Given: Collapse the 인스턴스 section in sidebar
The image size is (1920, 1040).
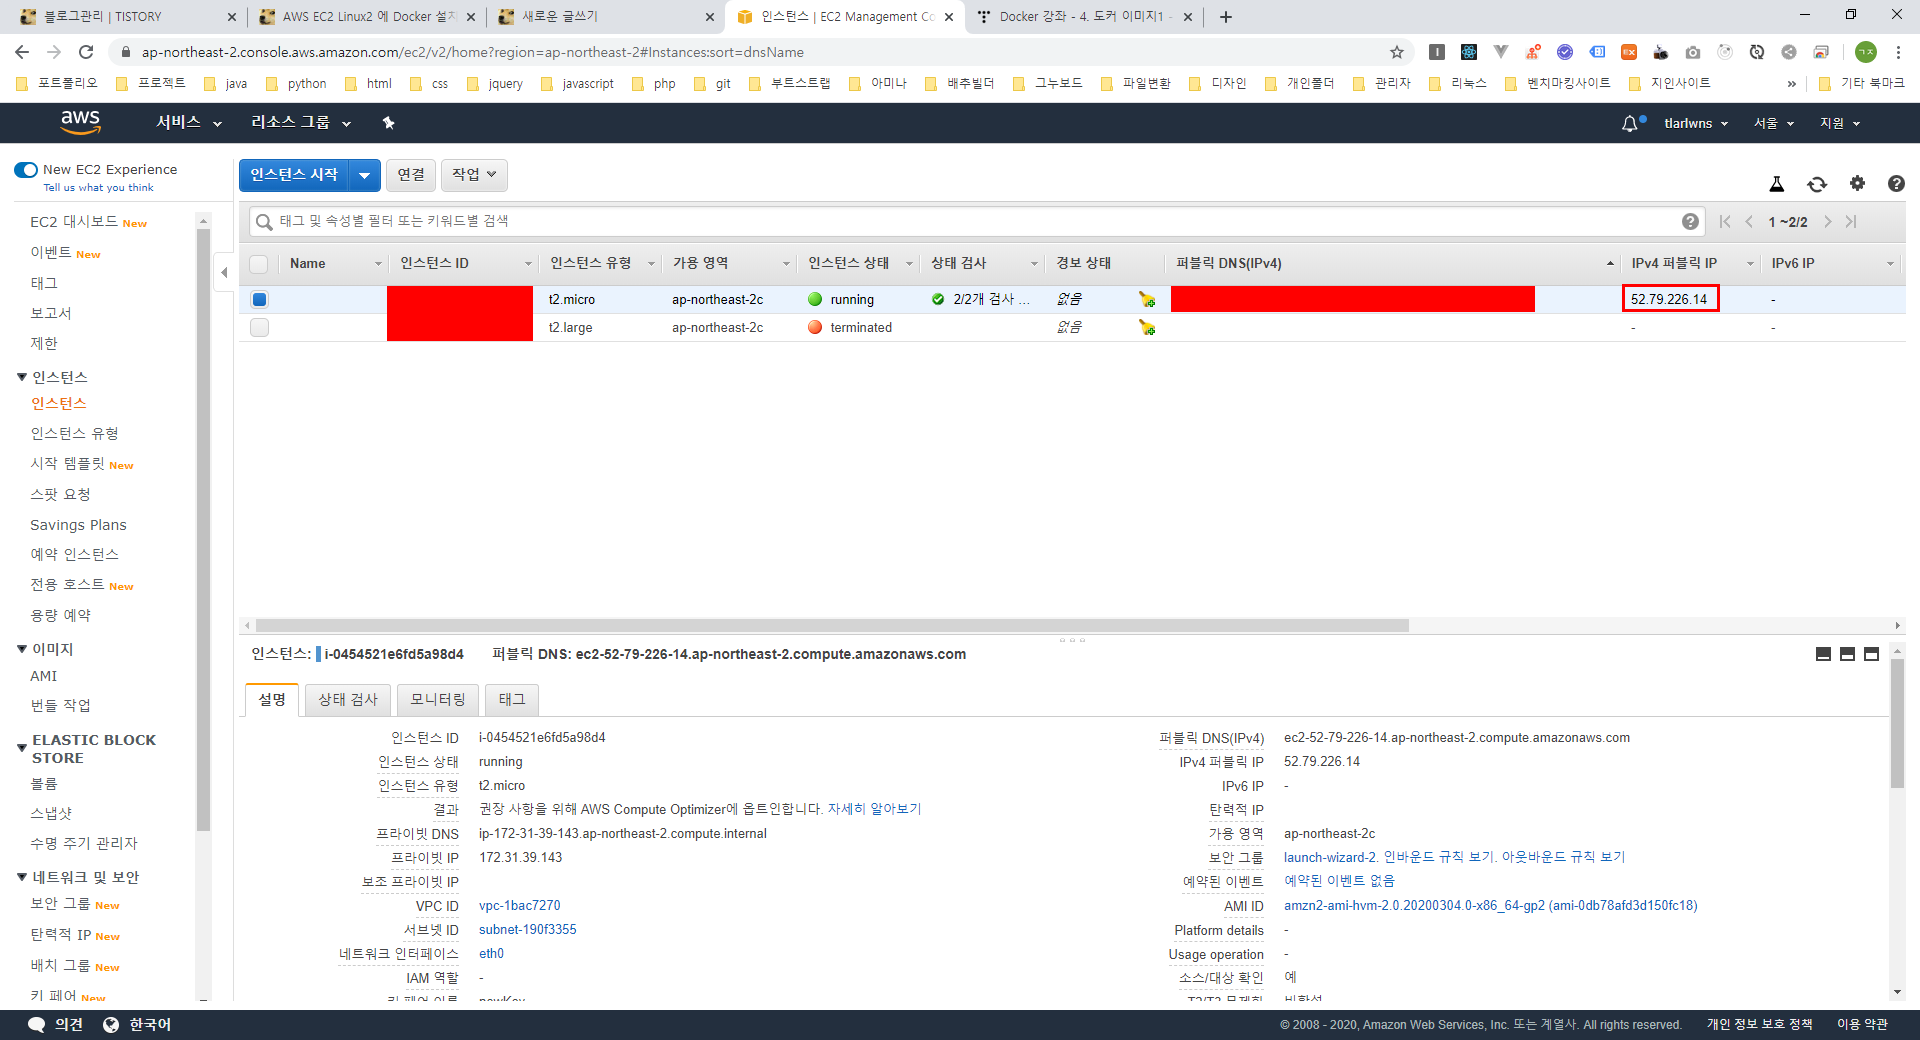Looking at the screenshot, I should pos(22,377).
